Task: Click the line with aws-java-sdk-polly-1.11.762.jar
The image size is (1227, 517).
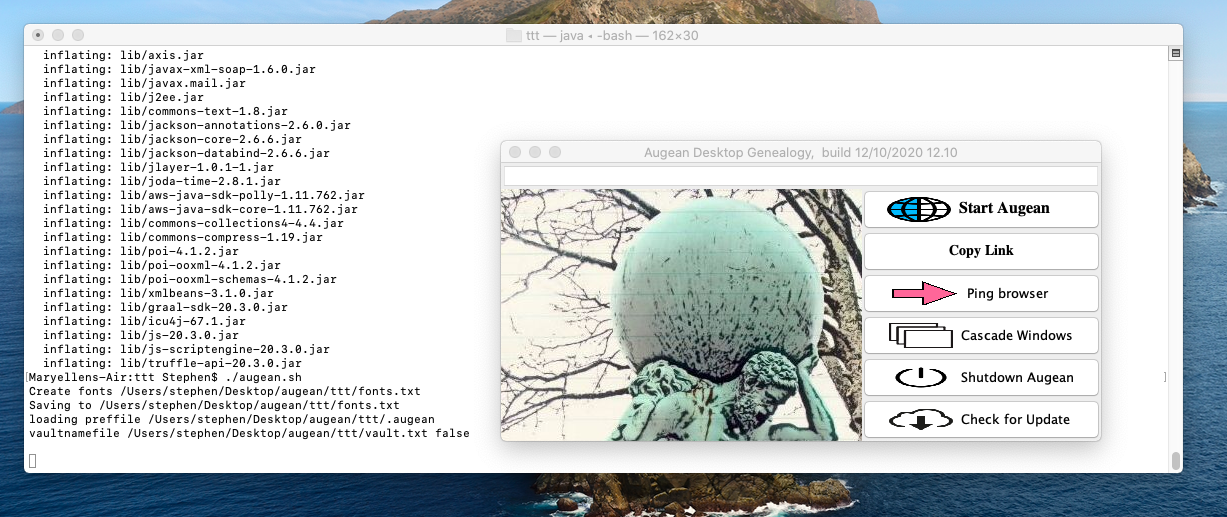Action: pyautogui.click(x=204, y=196)
